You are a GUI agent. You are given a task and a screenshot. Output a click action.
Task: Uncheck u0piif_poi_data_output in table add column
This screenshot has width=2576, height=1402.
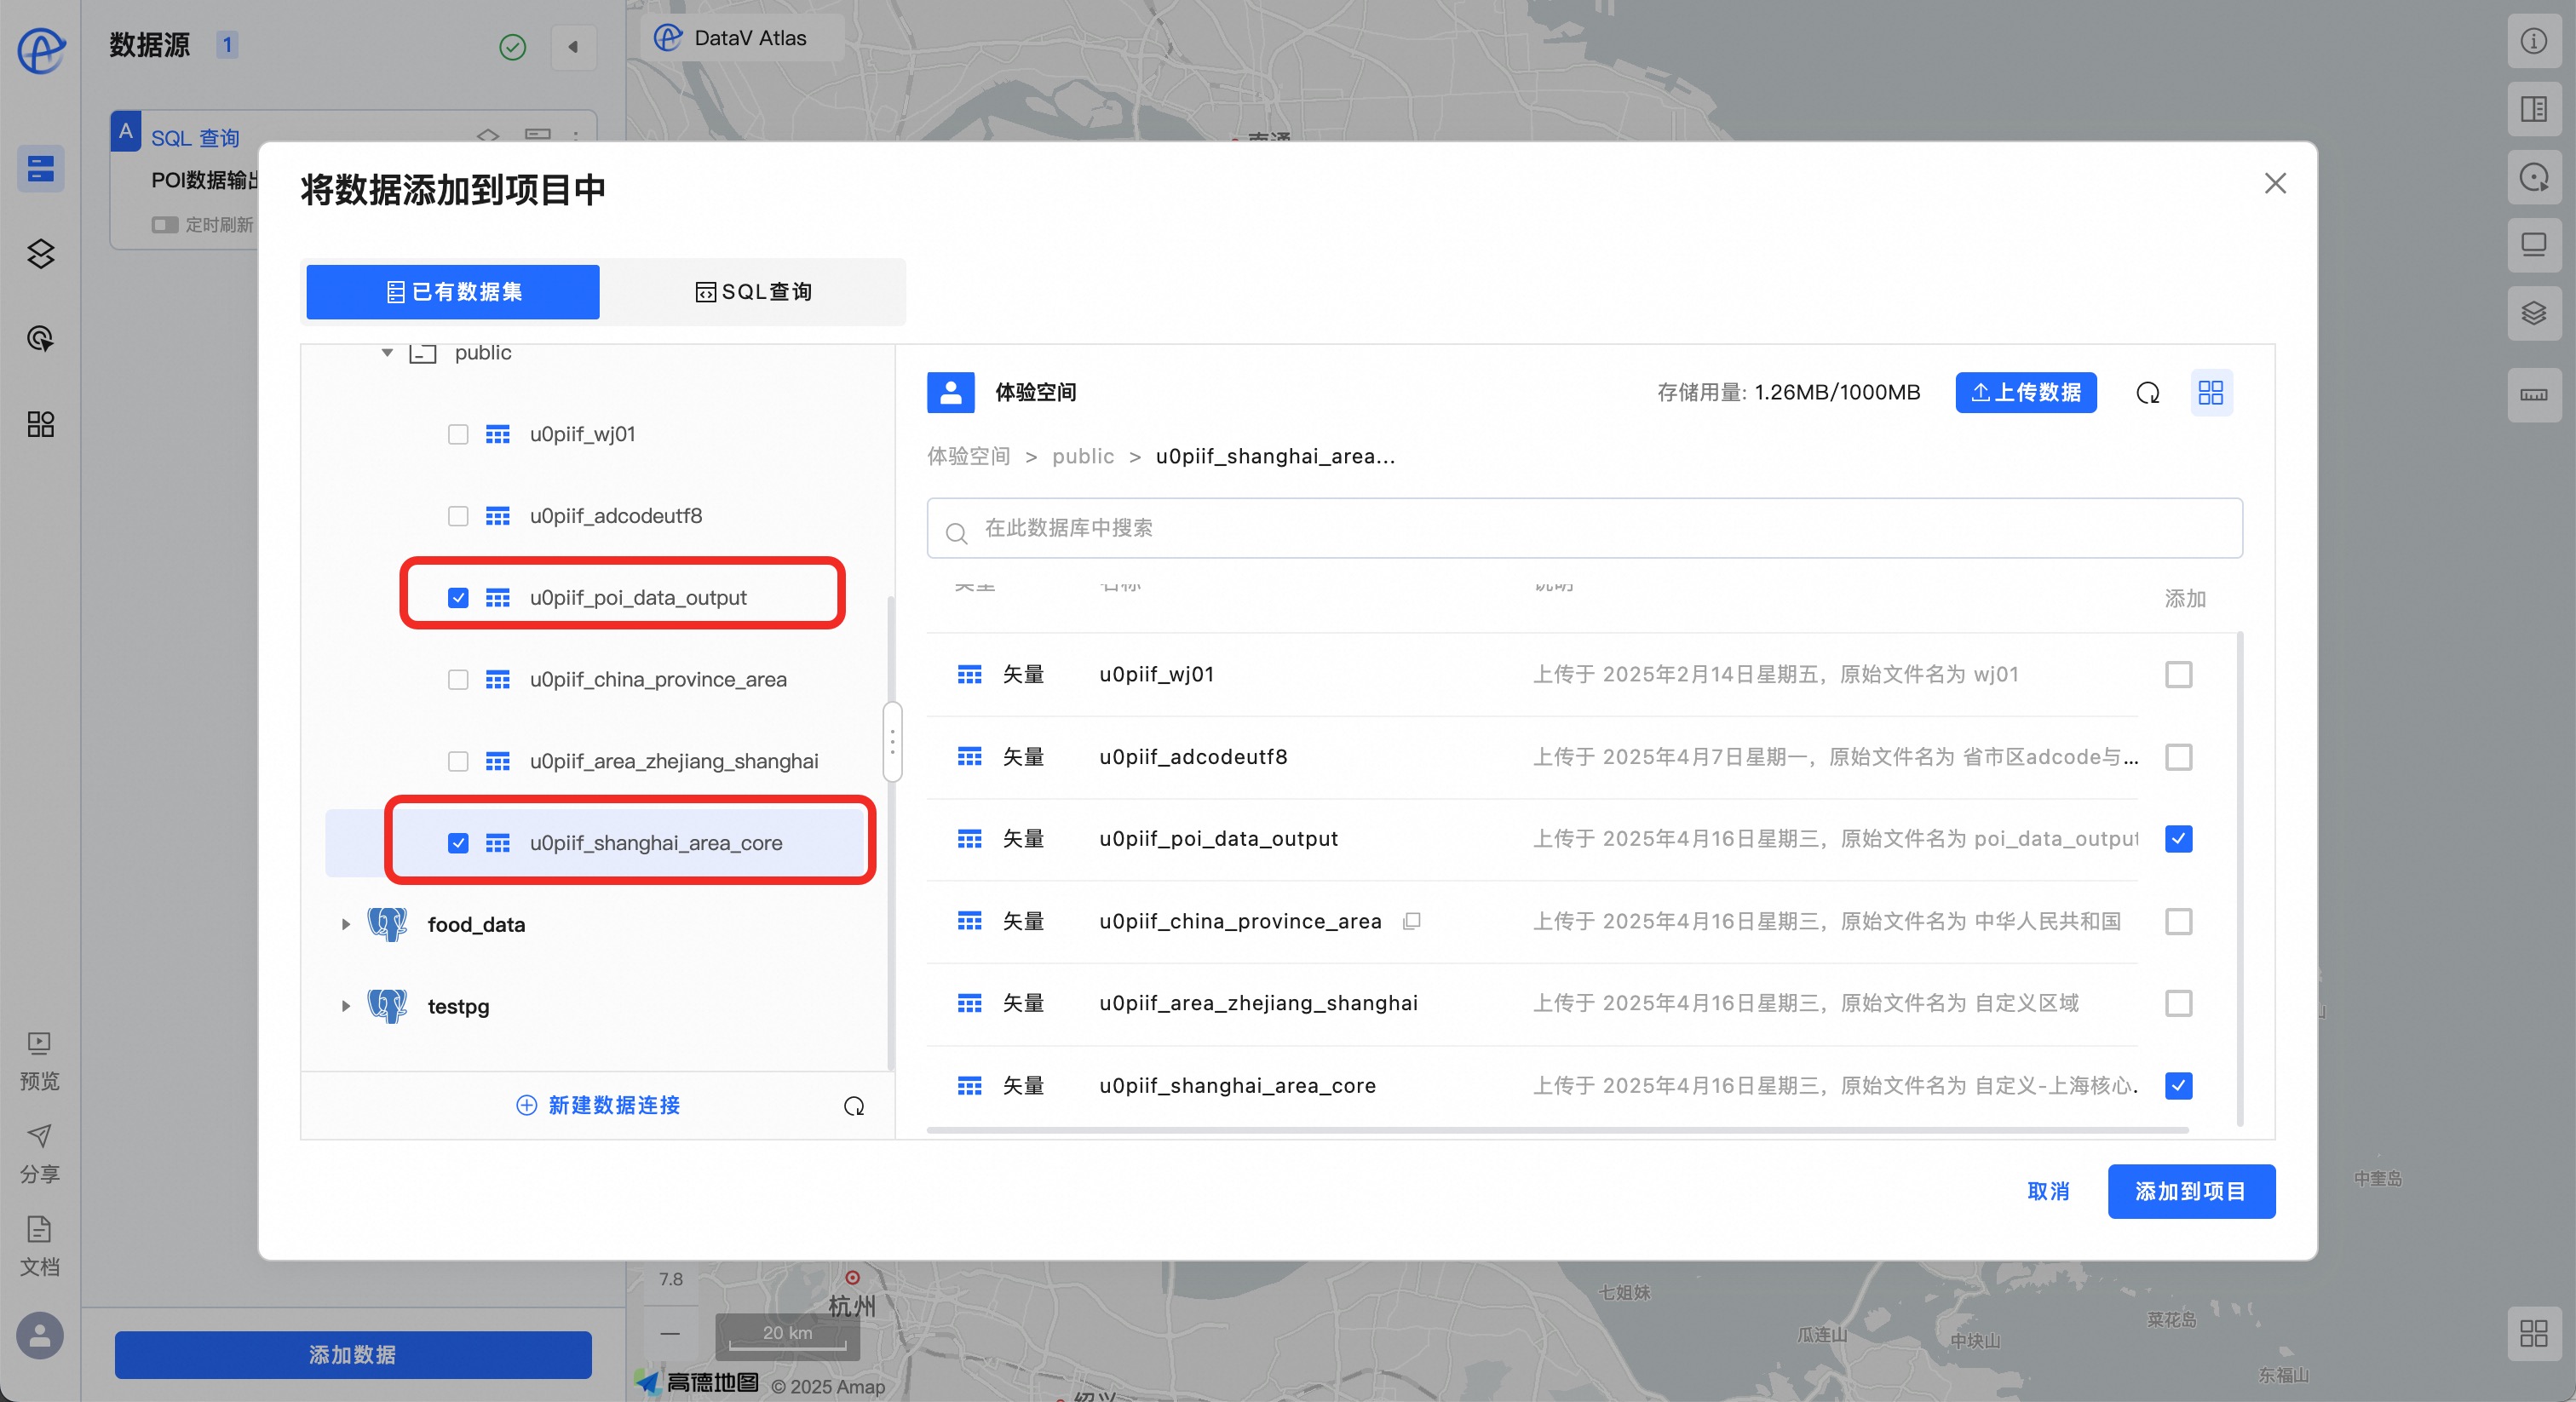click(x=2178, y=839)
